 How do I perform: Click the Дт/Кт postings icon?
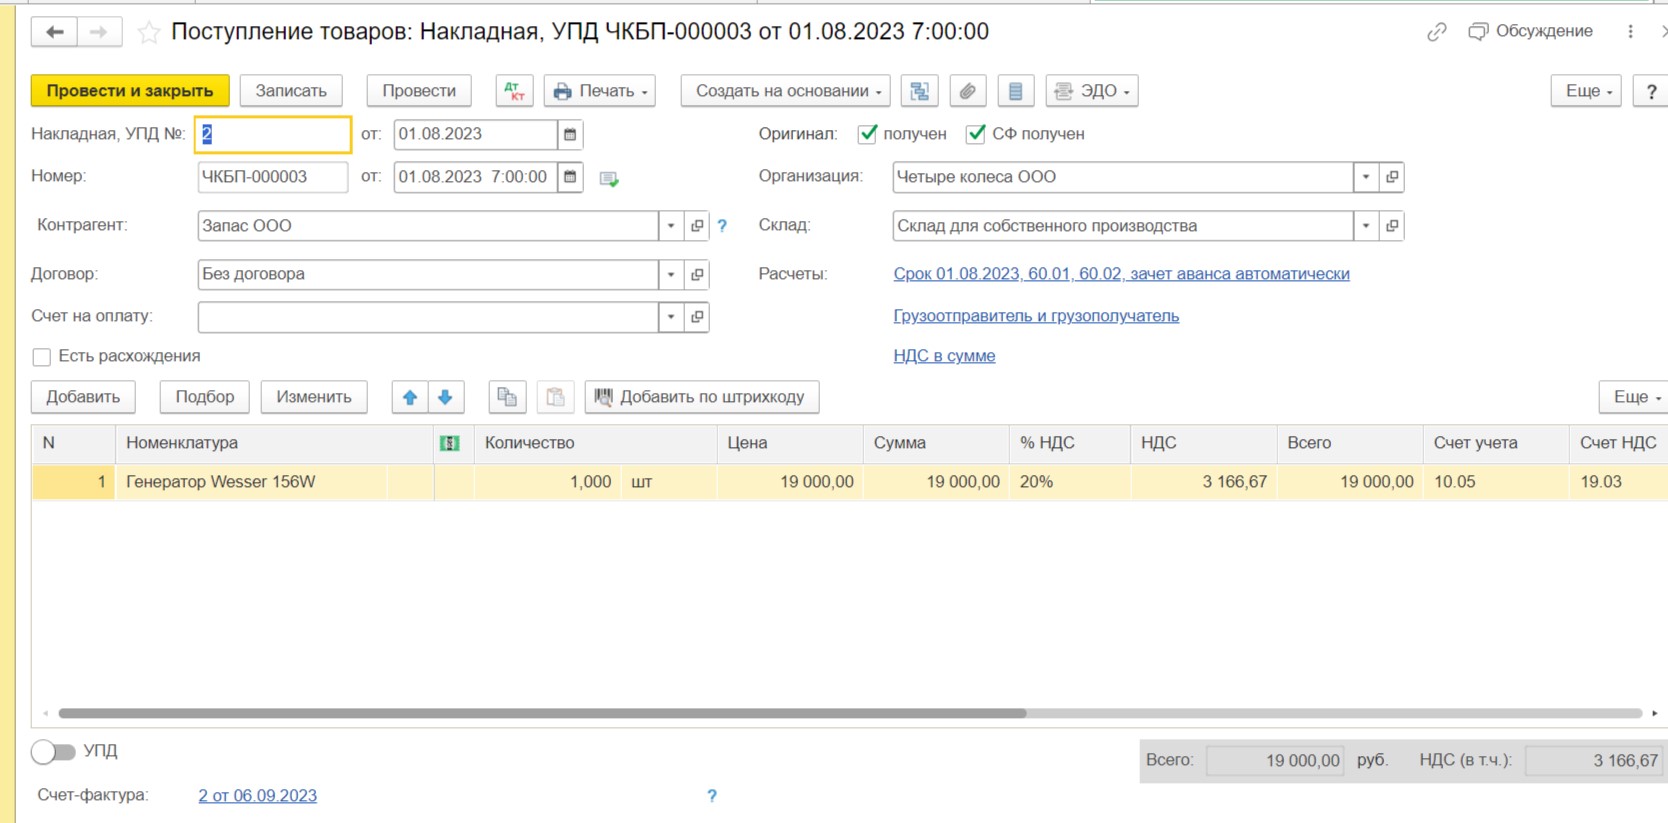click(514, 91)
